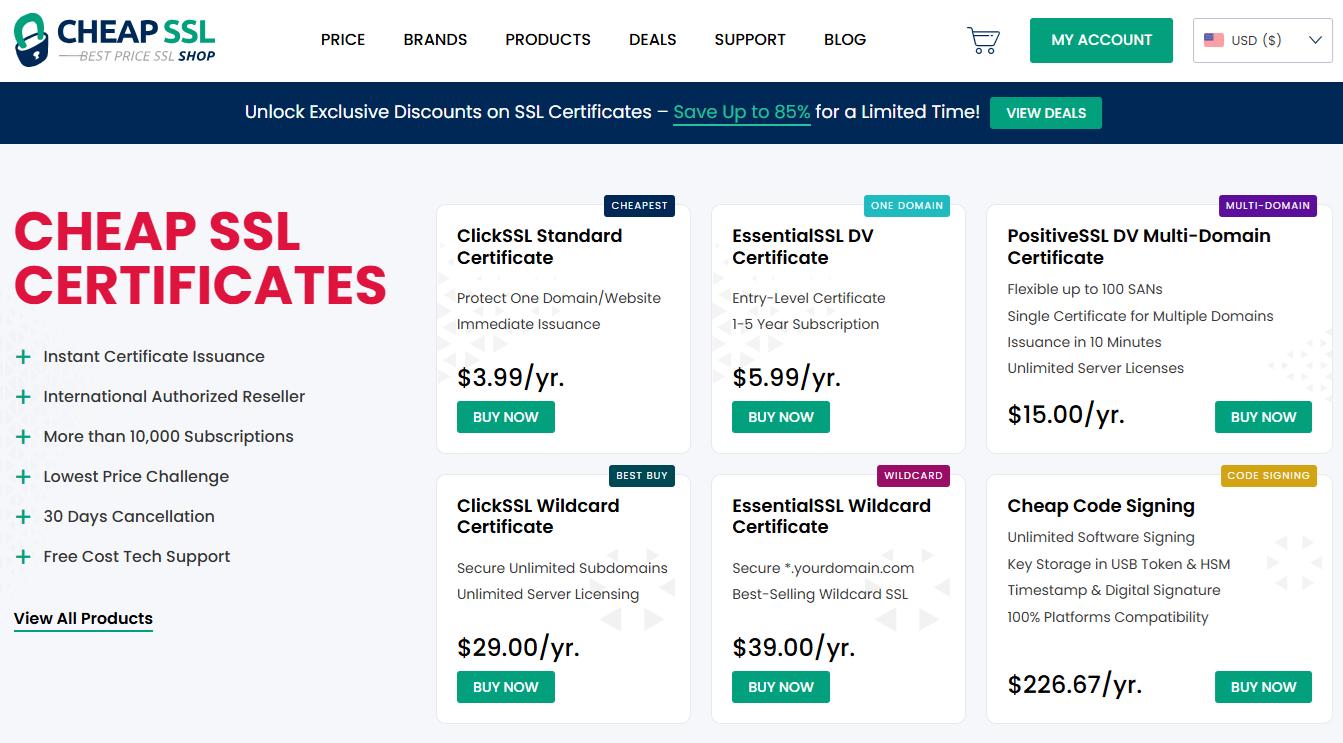1343x743 pixels.
Task: Open the PRICE menu
Action: click(343, 40)
